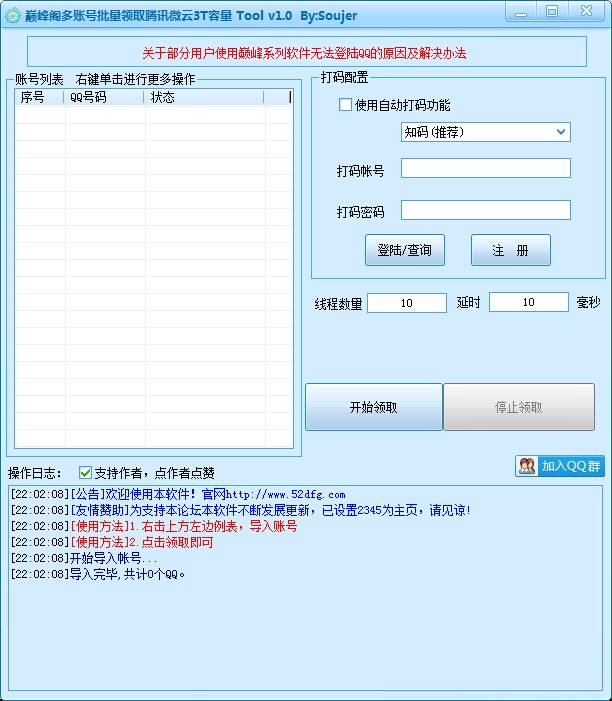Open the 知码(推荐) dropdown
The width and height of the screenshot is (612, 701).
pyautogui.click(x=485, y=132)
